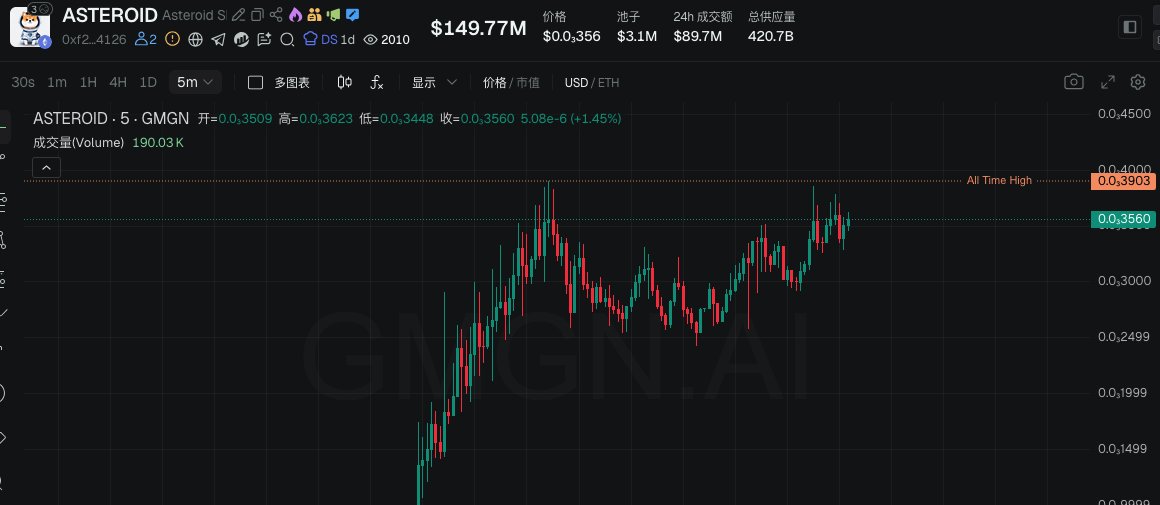This screenshot has width=1160, height=505.
Task: Click the pencil edit icon beside Asteroid name
Action: coord(237,15)
